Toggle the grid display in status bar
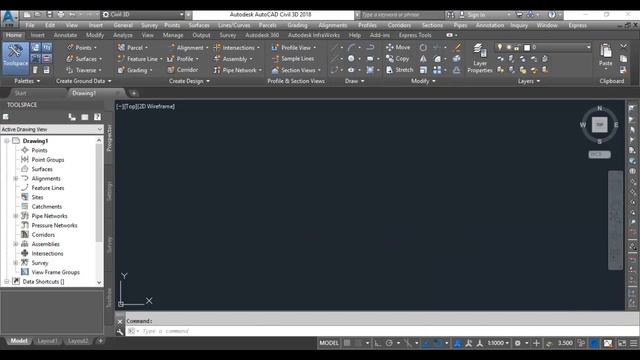The height and width of the screenshot is (360, 640). (x=347, y=343)
